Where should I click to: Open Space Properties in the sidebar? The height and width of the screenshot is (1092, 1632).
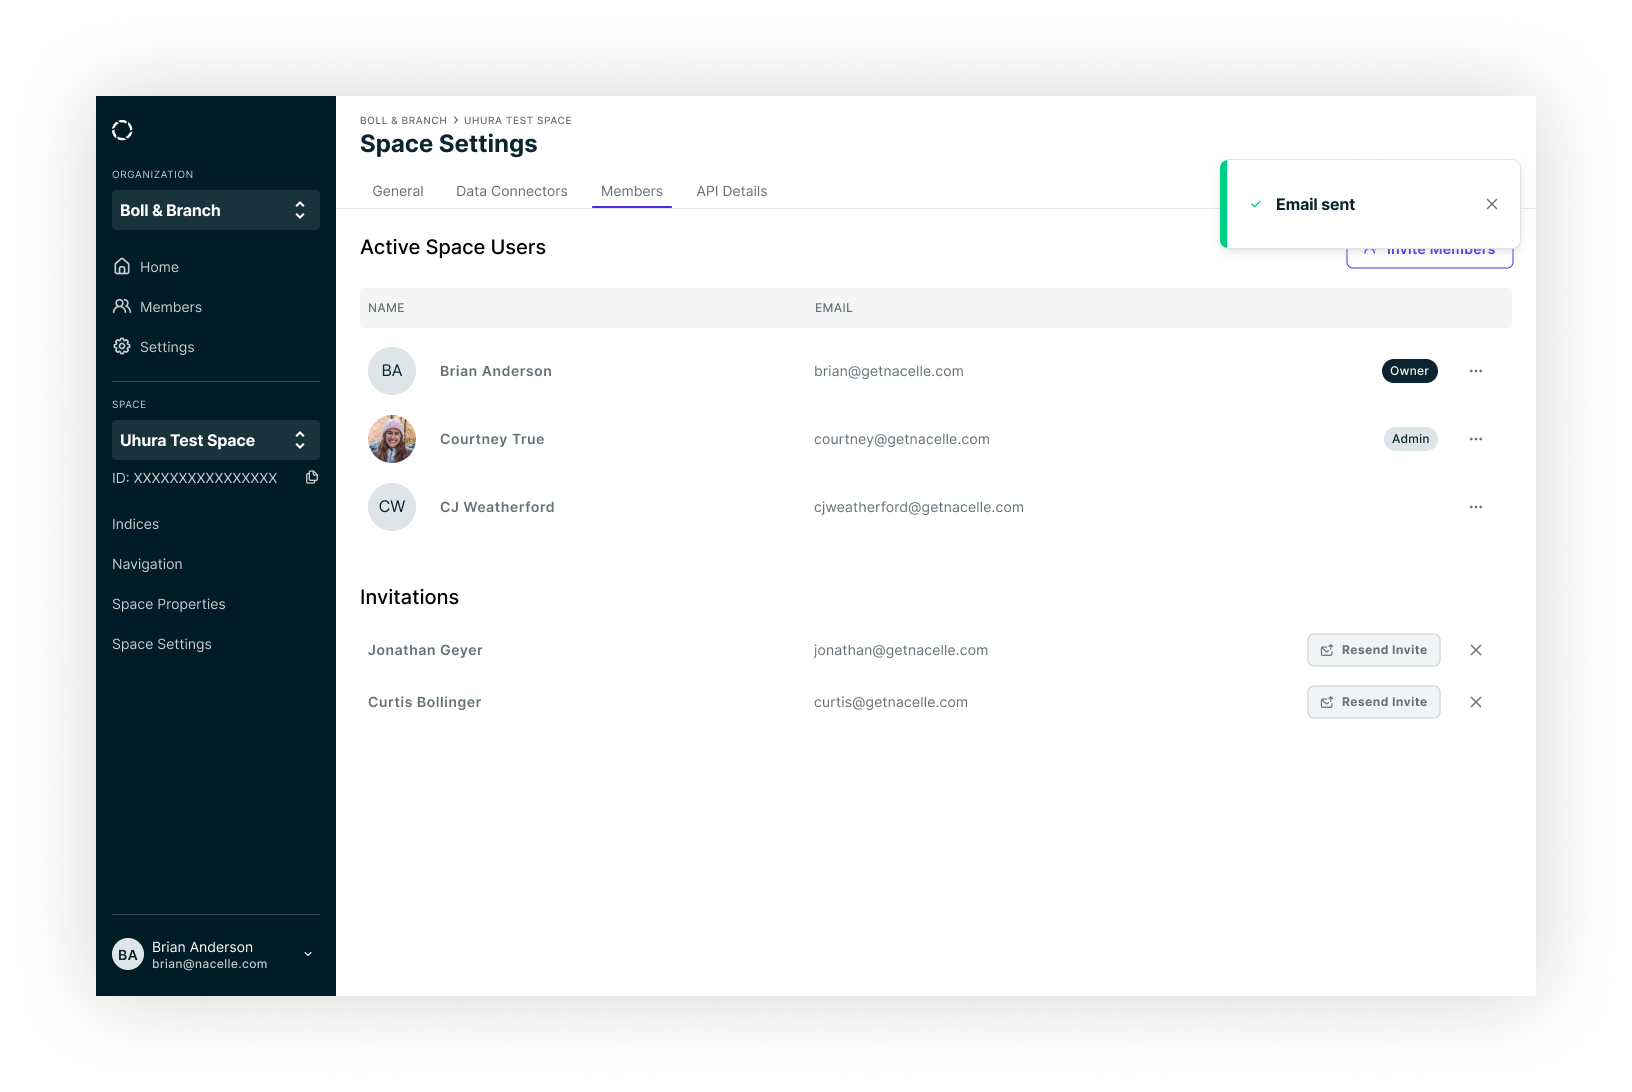pyautogui.click(x=169, y=604)
